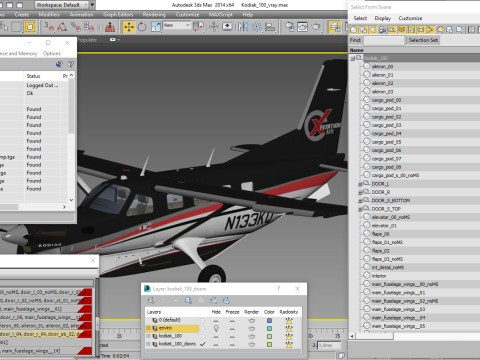Toggle Display Space Warps filter icon
Screen dimensions: 480x360
pos(402,30)
